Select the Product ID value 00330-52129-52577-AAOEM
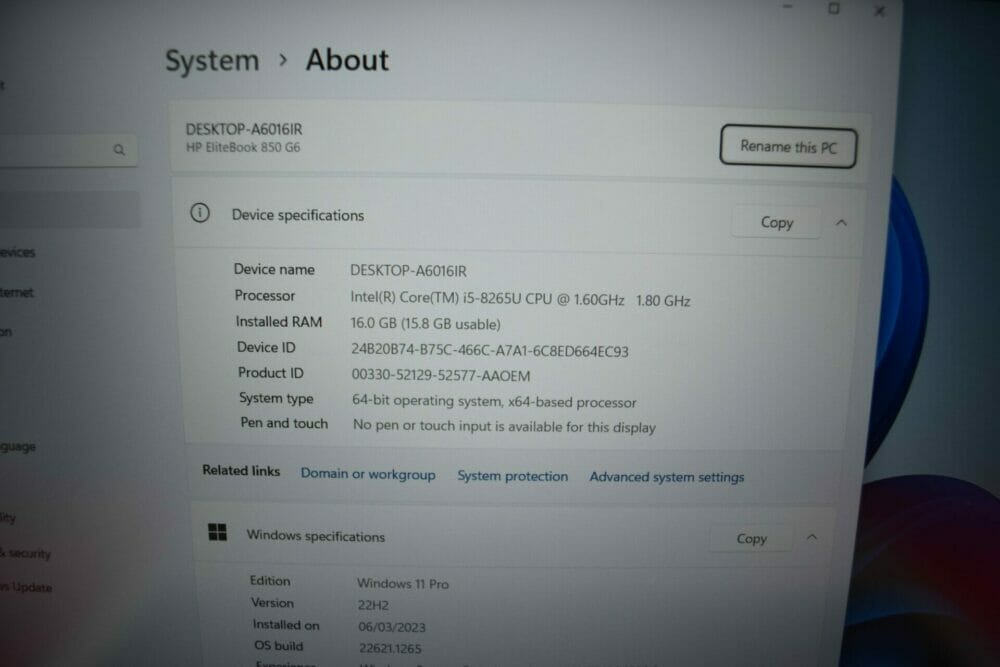This screenshot has width=1000, height=667. (x=441, y=376)
